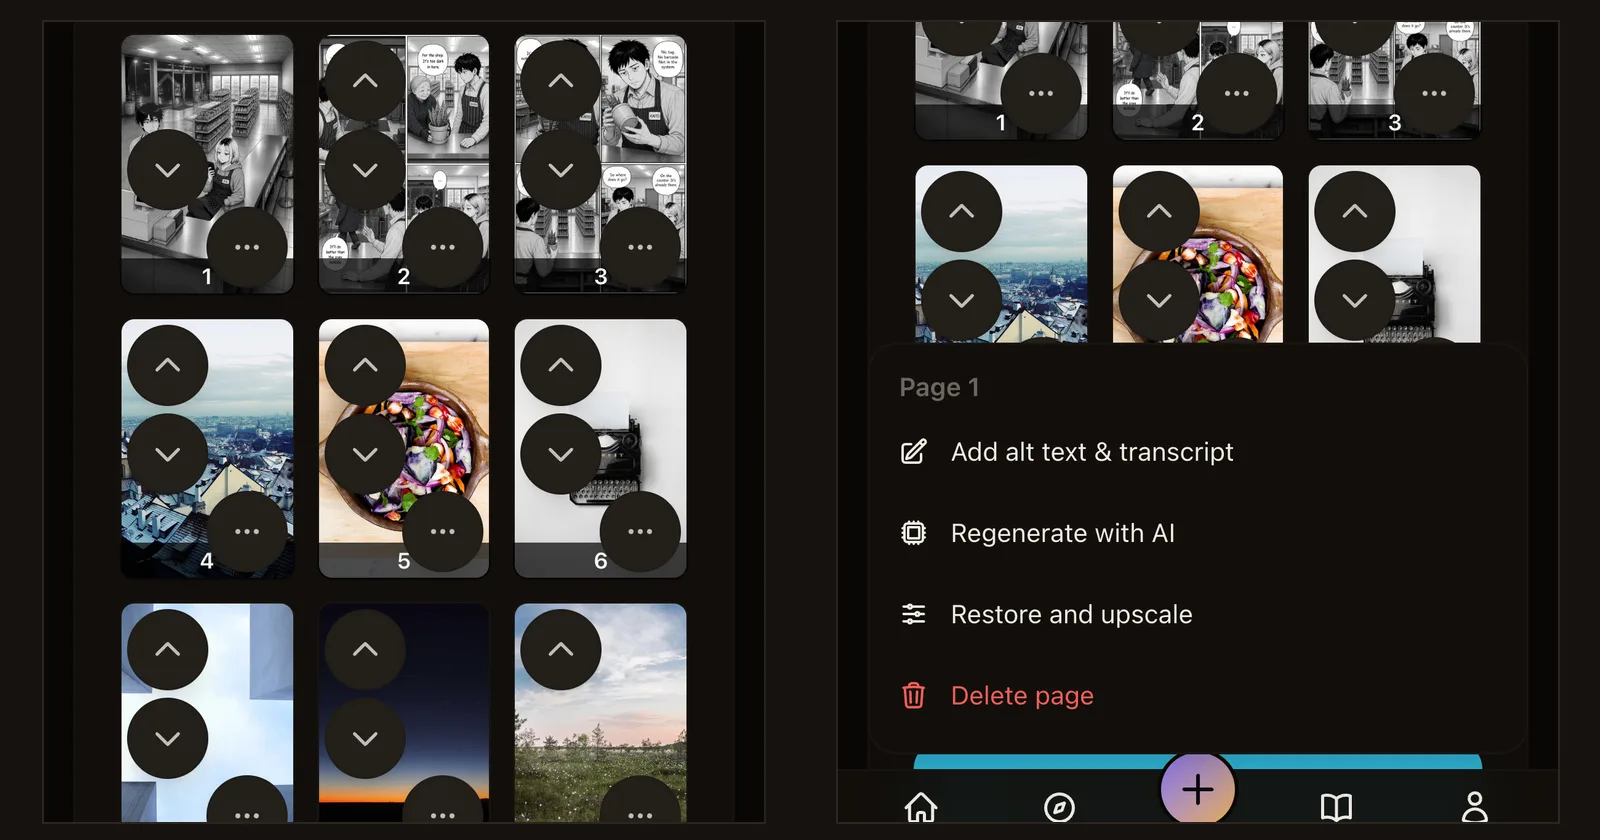Go to the Home tab in bottom navigation
This screenshot has height=840, width=1600.
(921, 807)
